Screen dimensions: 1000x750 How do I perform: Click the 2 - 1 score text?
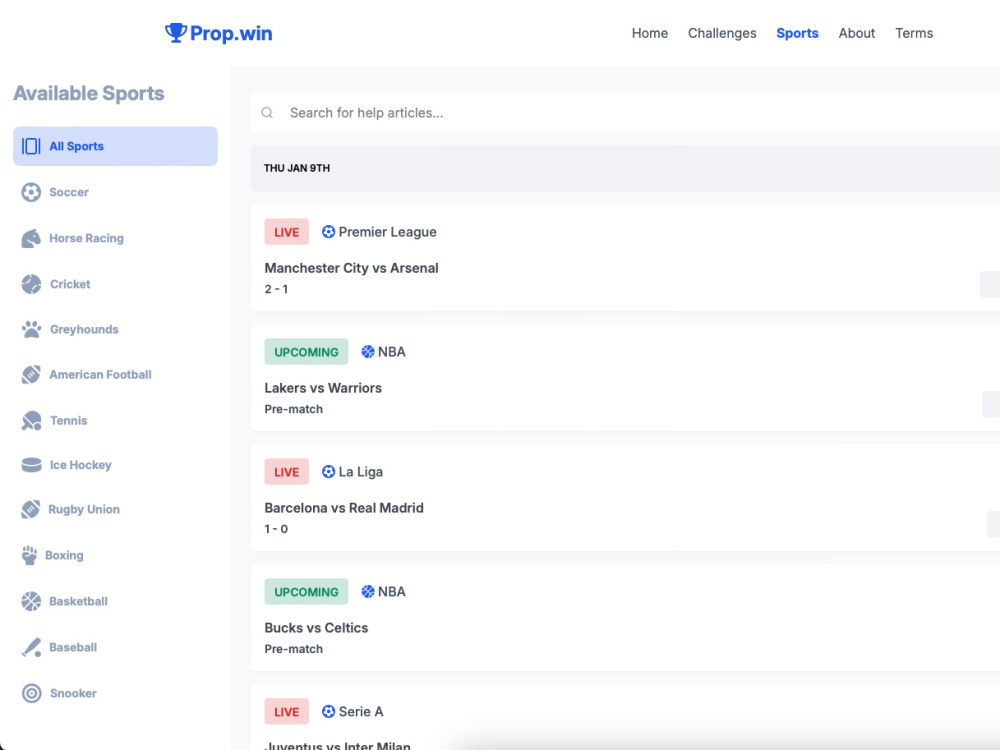pyautogui.click(x=276, y=289)
